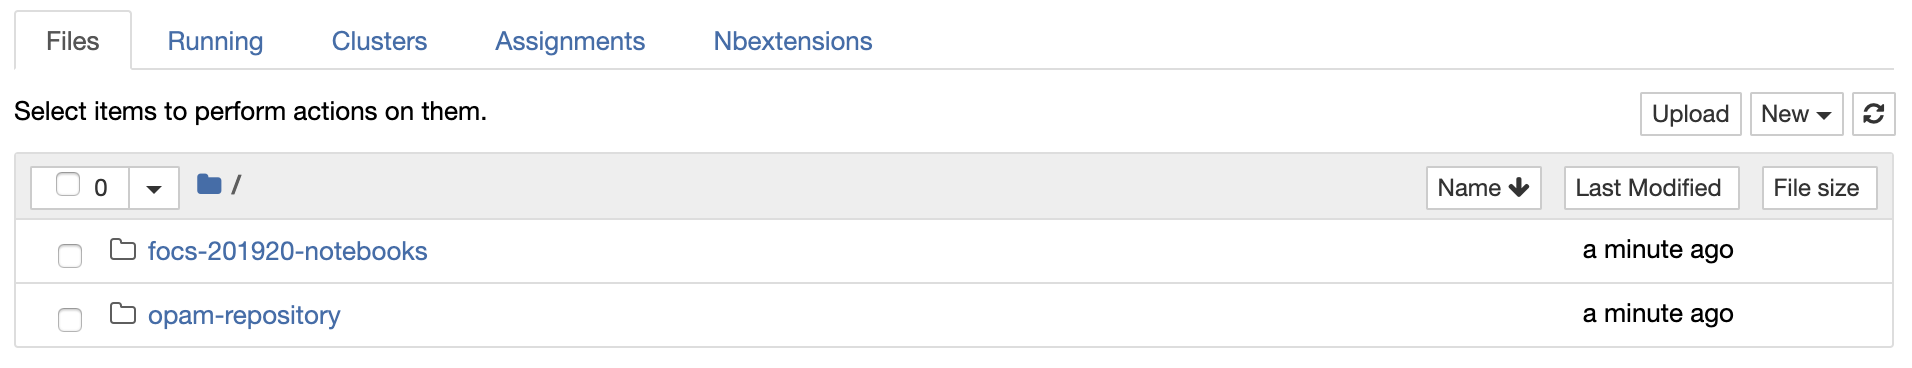Open the selection type dropdown caret
This screenshot has height=368, width=1912.
pos(154,188)
